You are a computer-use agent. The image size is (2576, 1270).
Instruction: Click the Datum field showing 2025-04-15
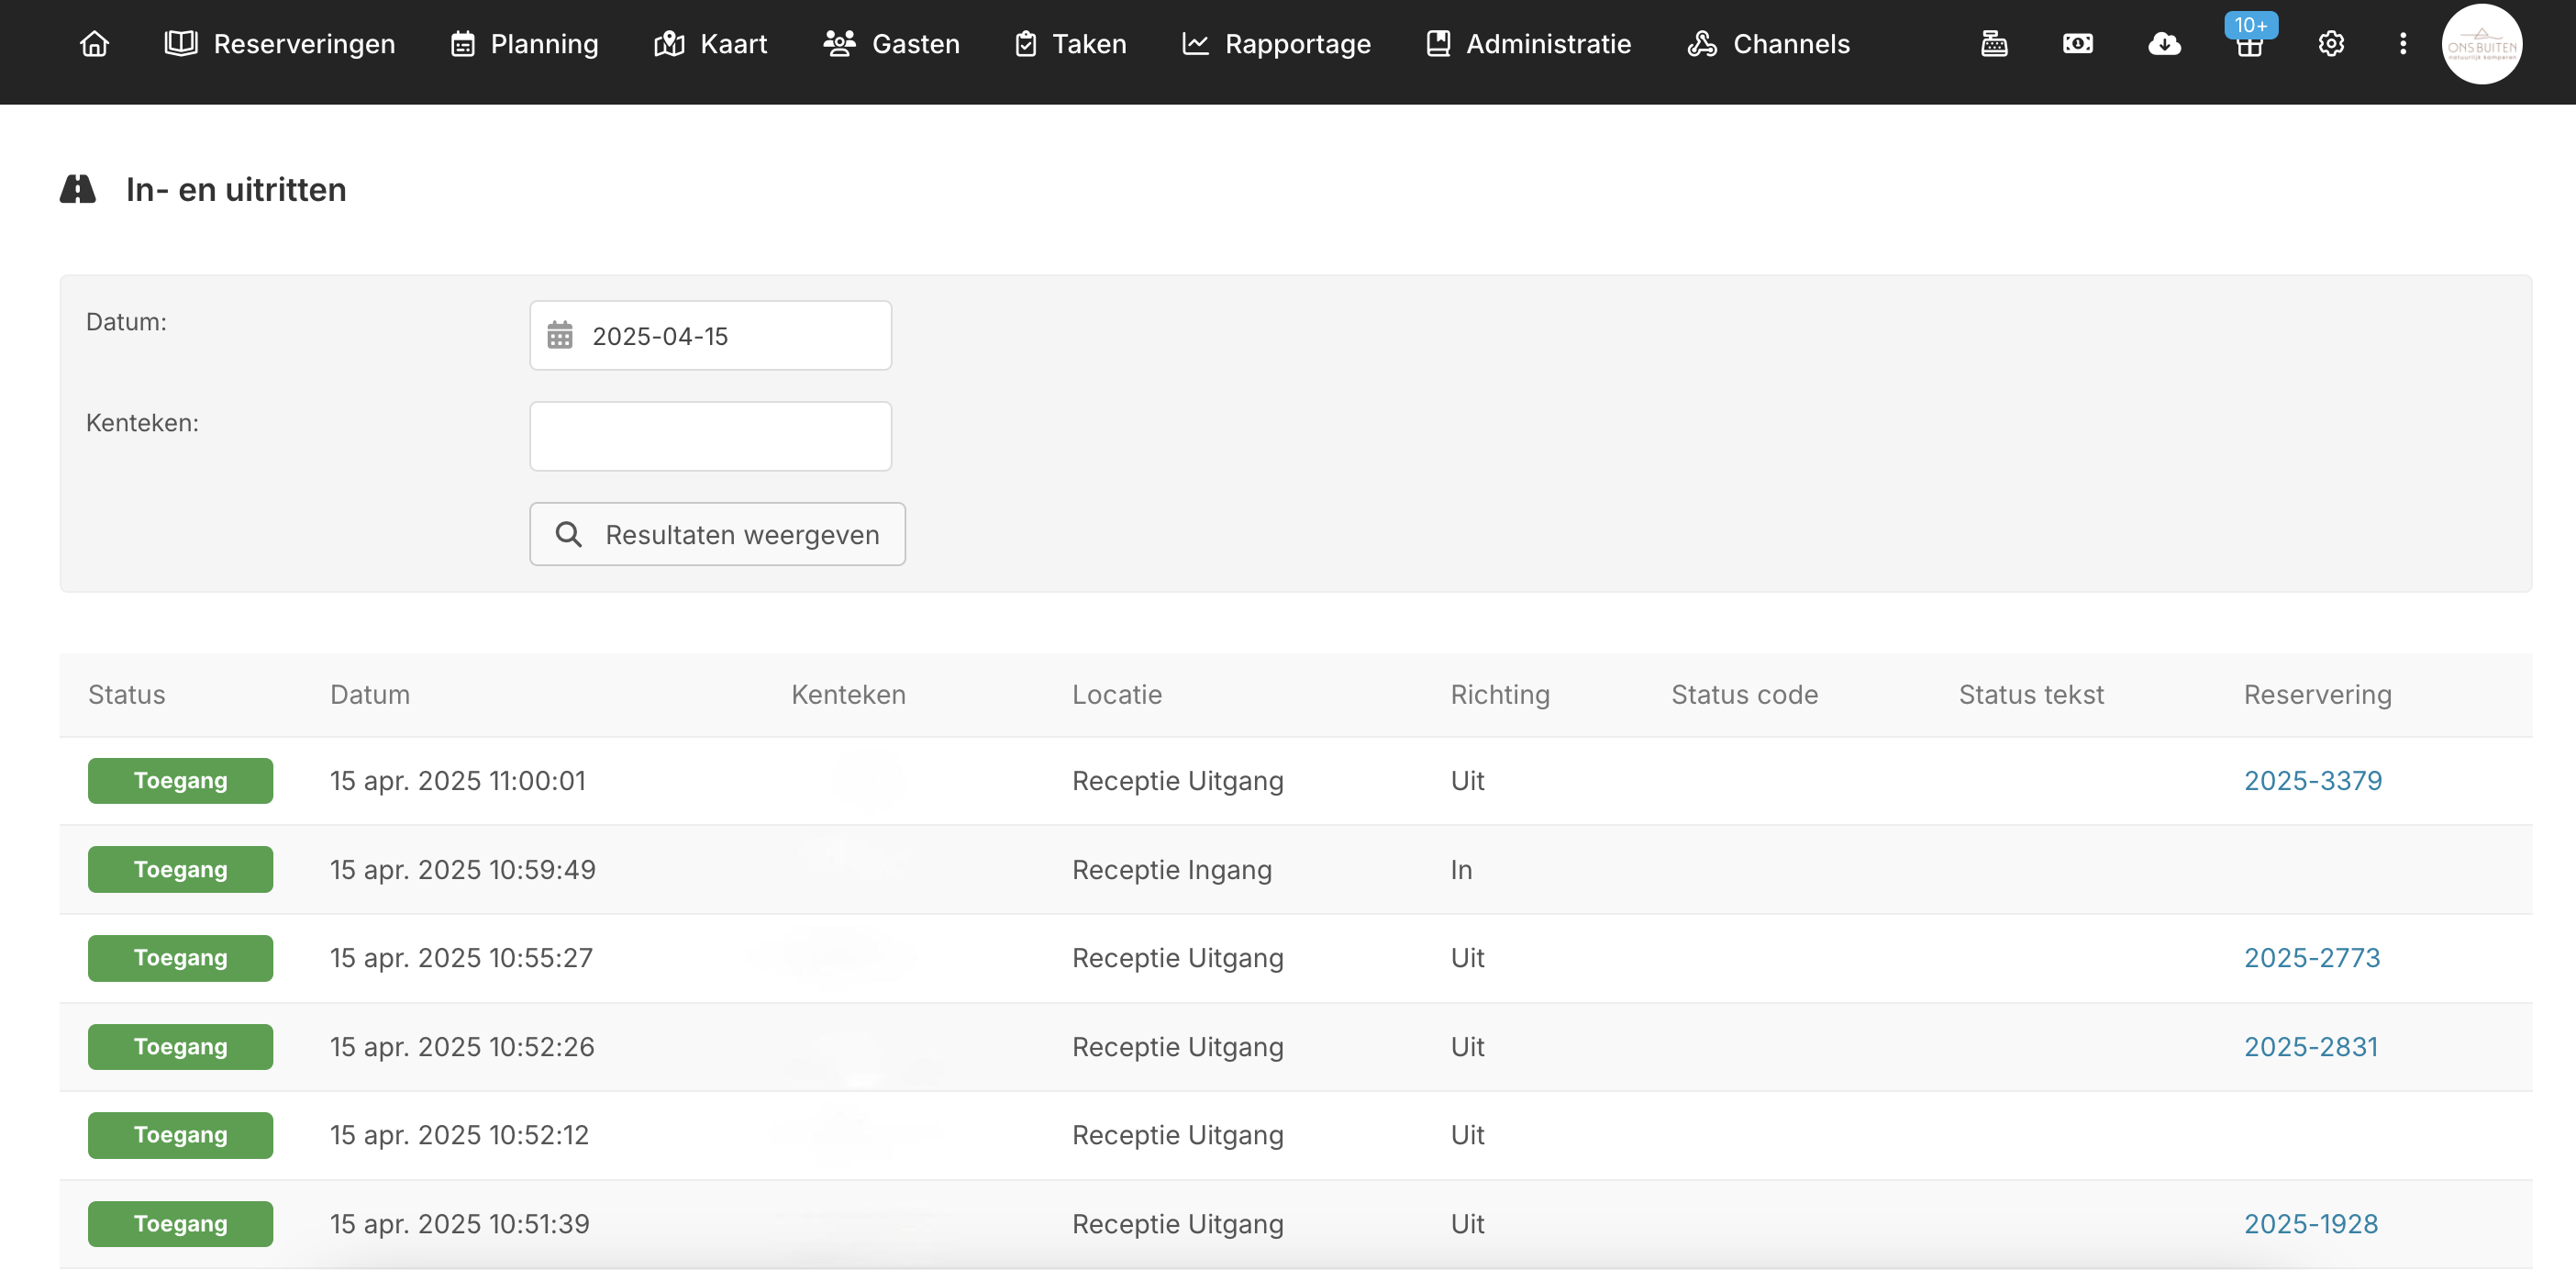point(710,335)
